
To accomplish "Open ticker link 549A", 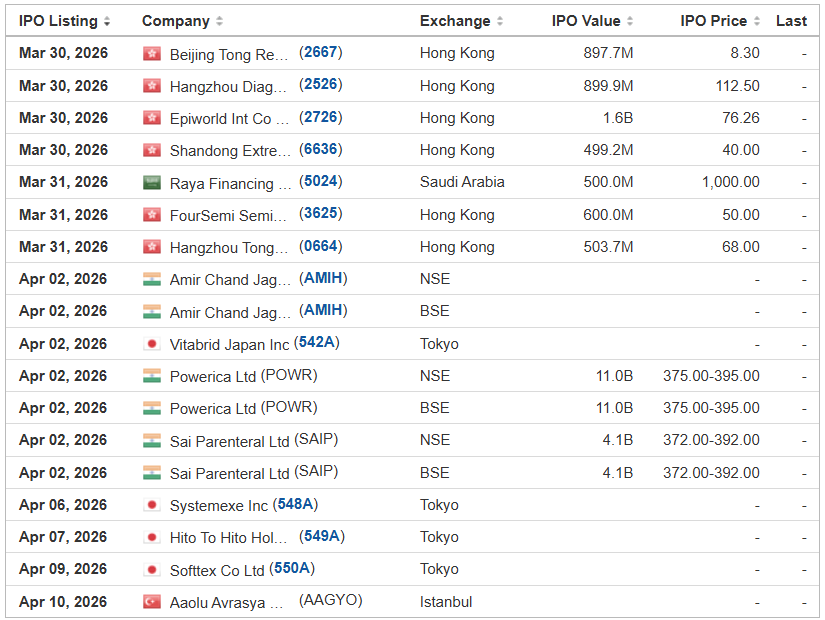I will tap(321, 536).
